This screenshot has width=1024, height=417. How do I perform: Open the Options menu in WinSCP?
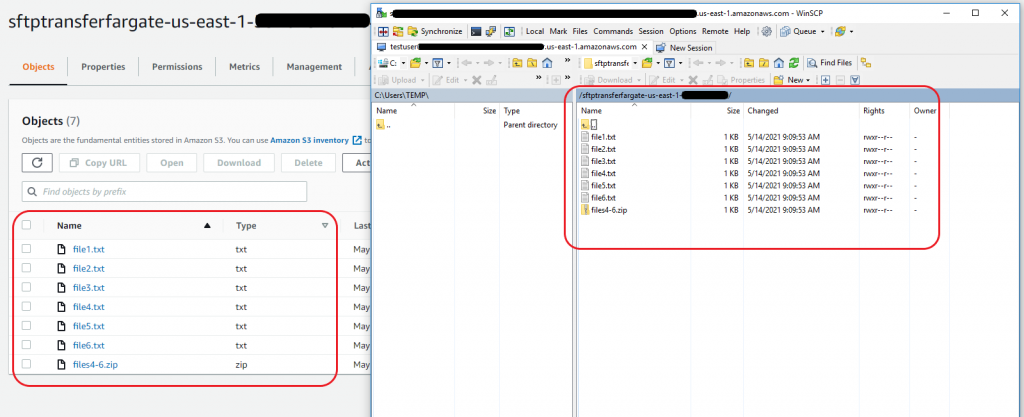(x=683, y=31)
